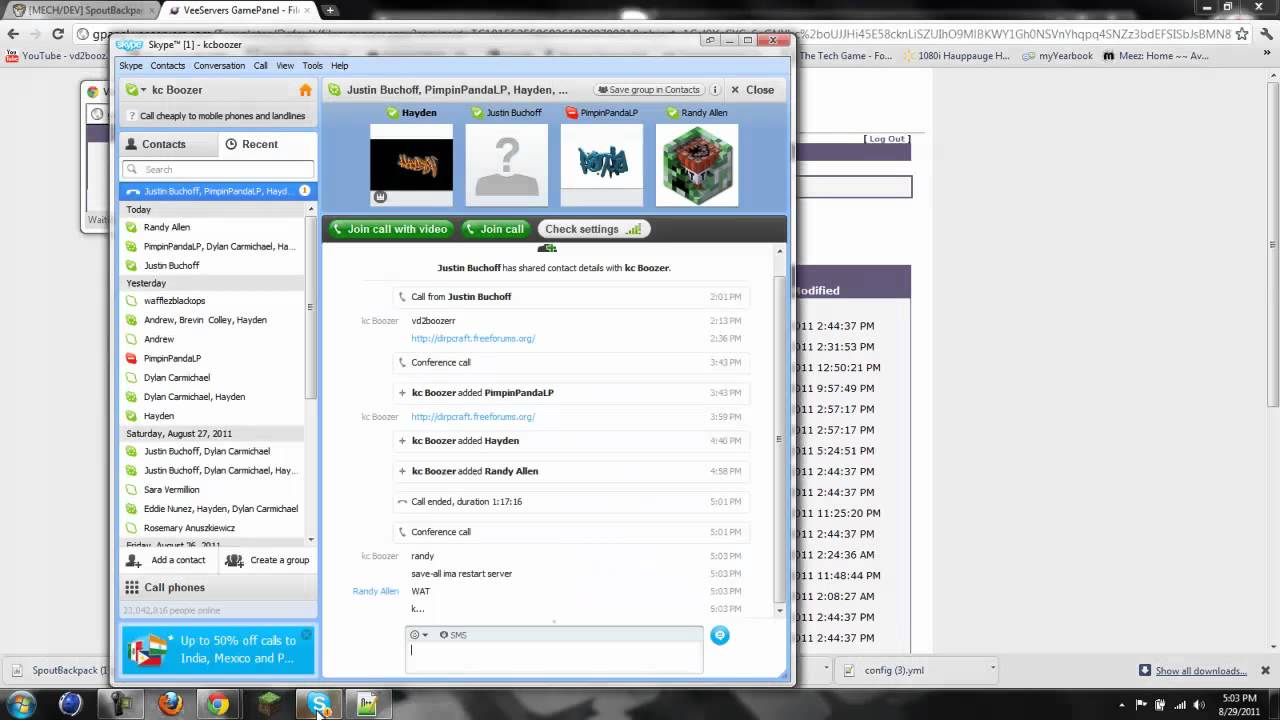Open Windows Start menu
Screen dimensions: 1280x720
point(21,704)
